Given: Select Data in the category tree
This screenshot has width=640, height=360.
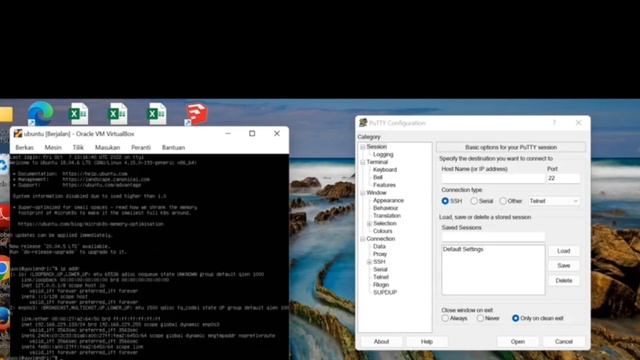Looking at the screenshot, I should (379, 246).
